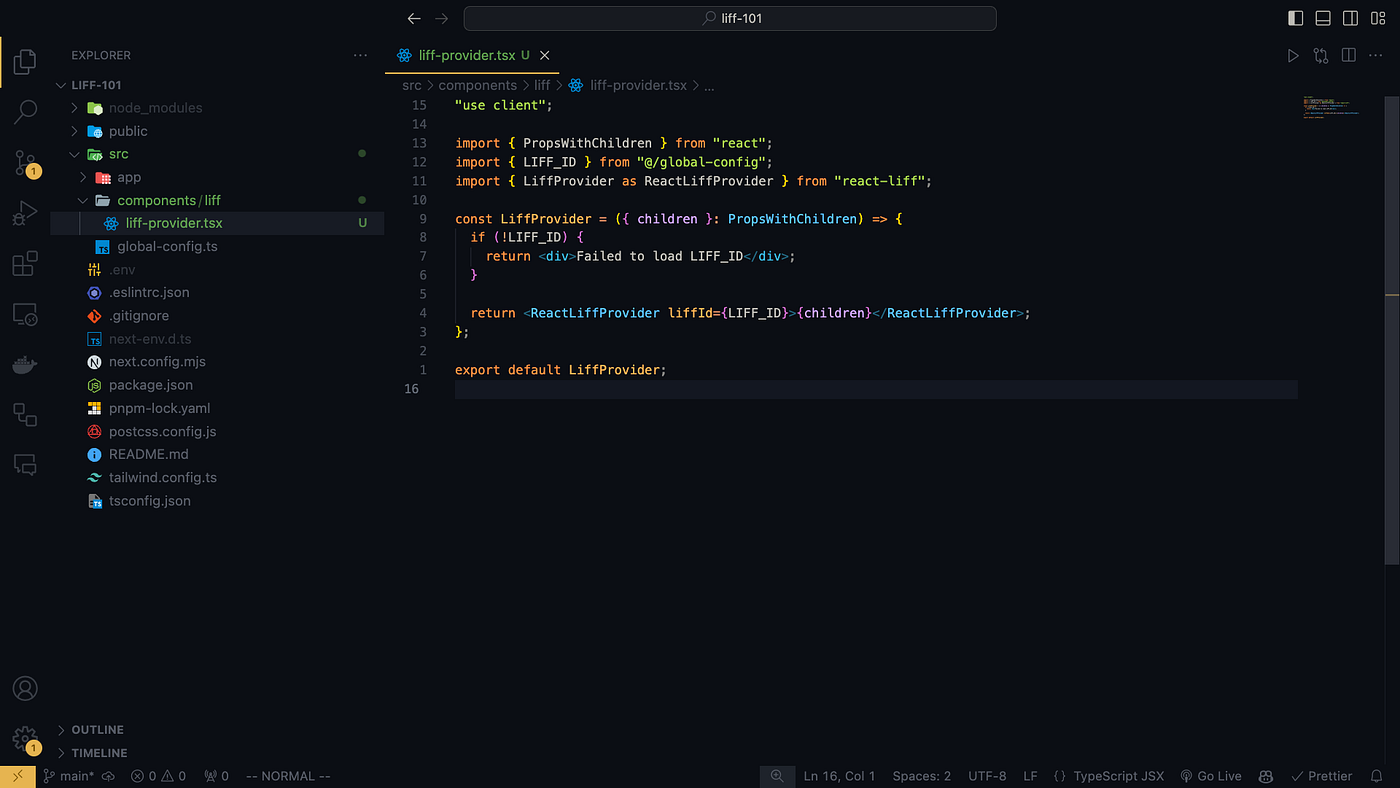This screenshot has height=788, width=1400.
Task: Open tailwind.config.ts file
Action: [x=163, y=477]
